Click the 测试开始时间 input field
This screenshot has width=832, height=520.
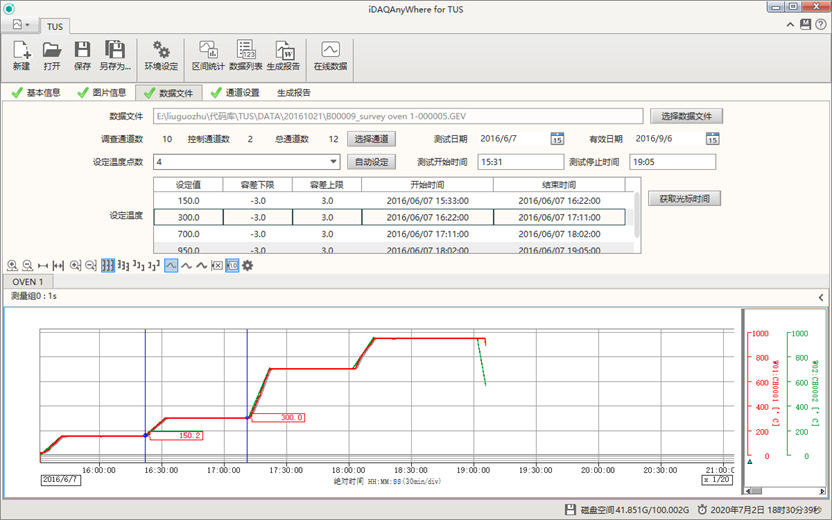coord(520,161)
